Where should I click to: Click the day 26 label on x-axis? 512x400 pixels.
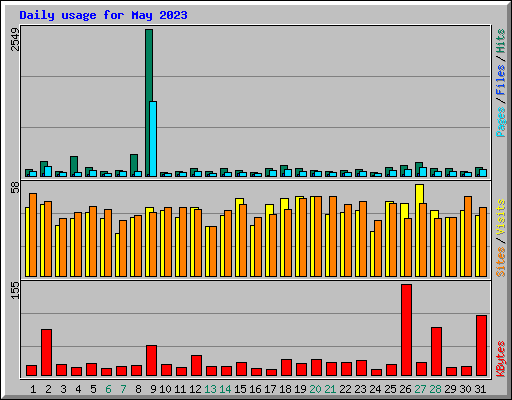point(405,389)
